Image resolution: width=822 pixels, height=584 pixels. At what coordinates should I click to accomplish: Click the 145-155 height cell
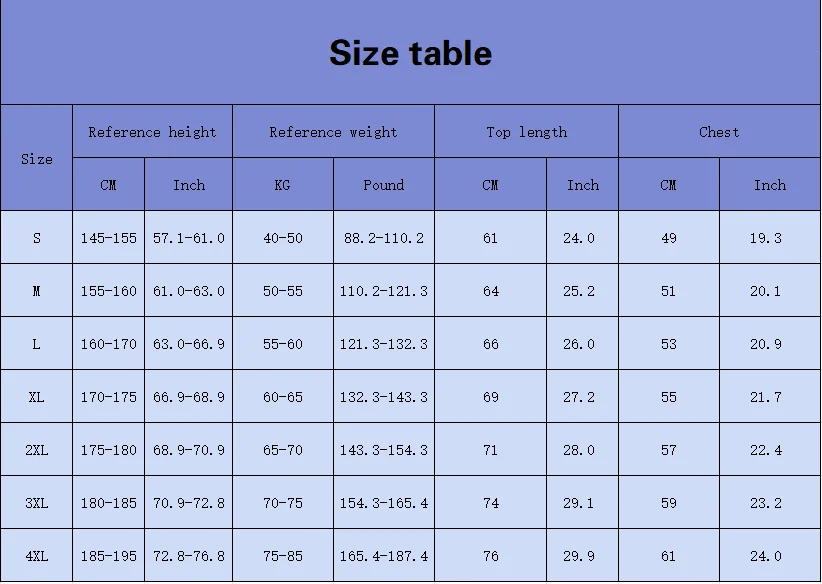tap(108, 238)
